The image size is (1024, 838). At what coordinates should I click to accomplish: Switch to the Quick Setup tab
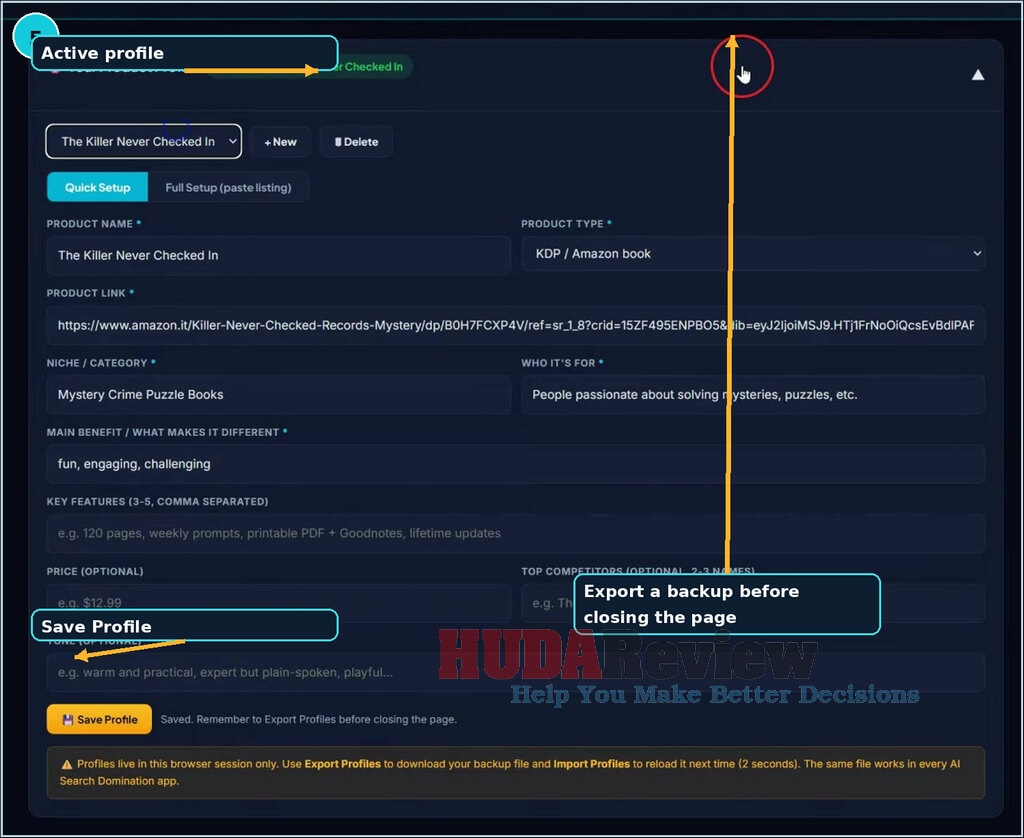click(x=97, y=187)
